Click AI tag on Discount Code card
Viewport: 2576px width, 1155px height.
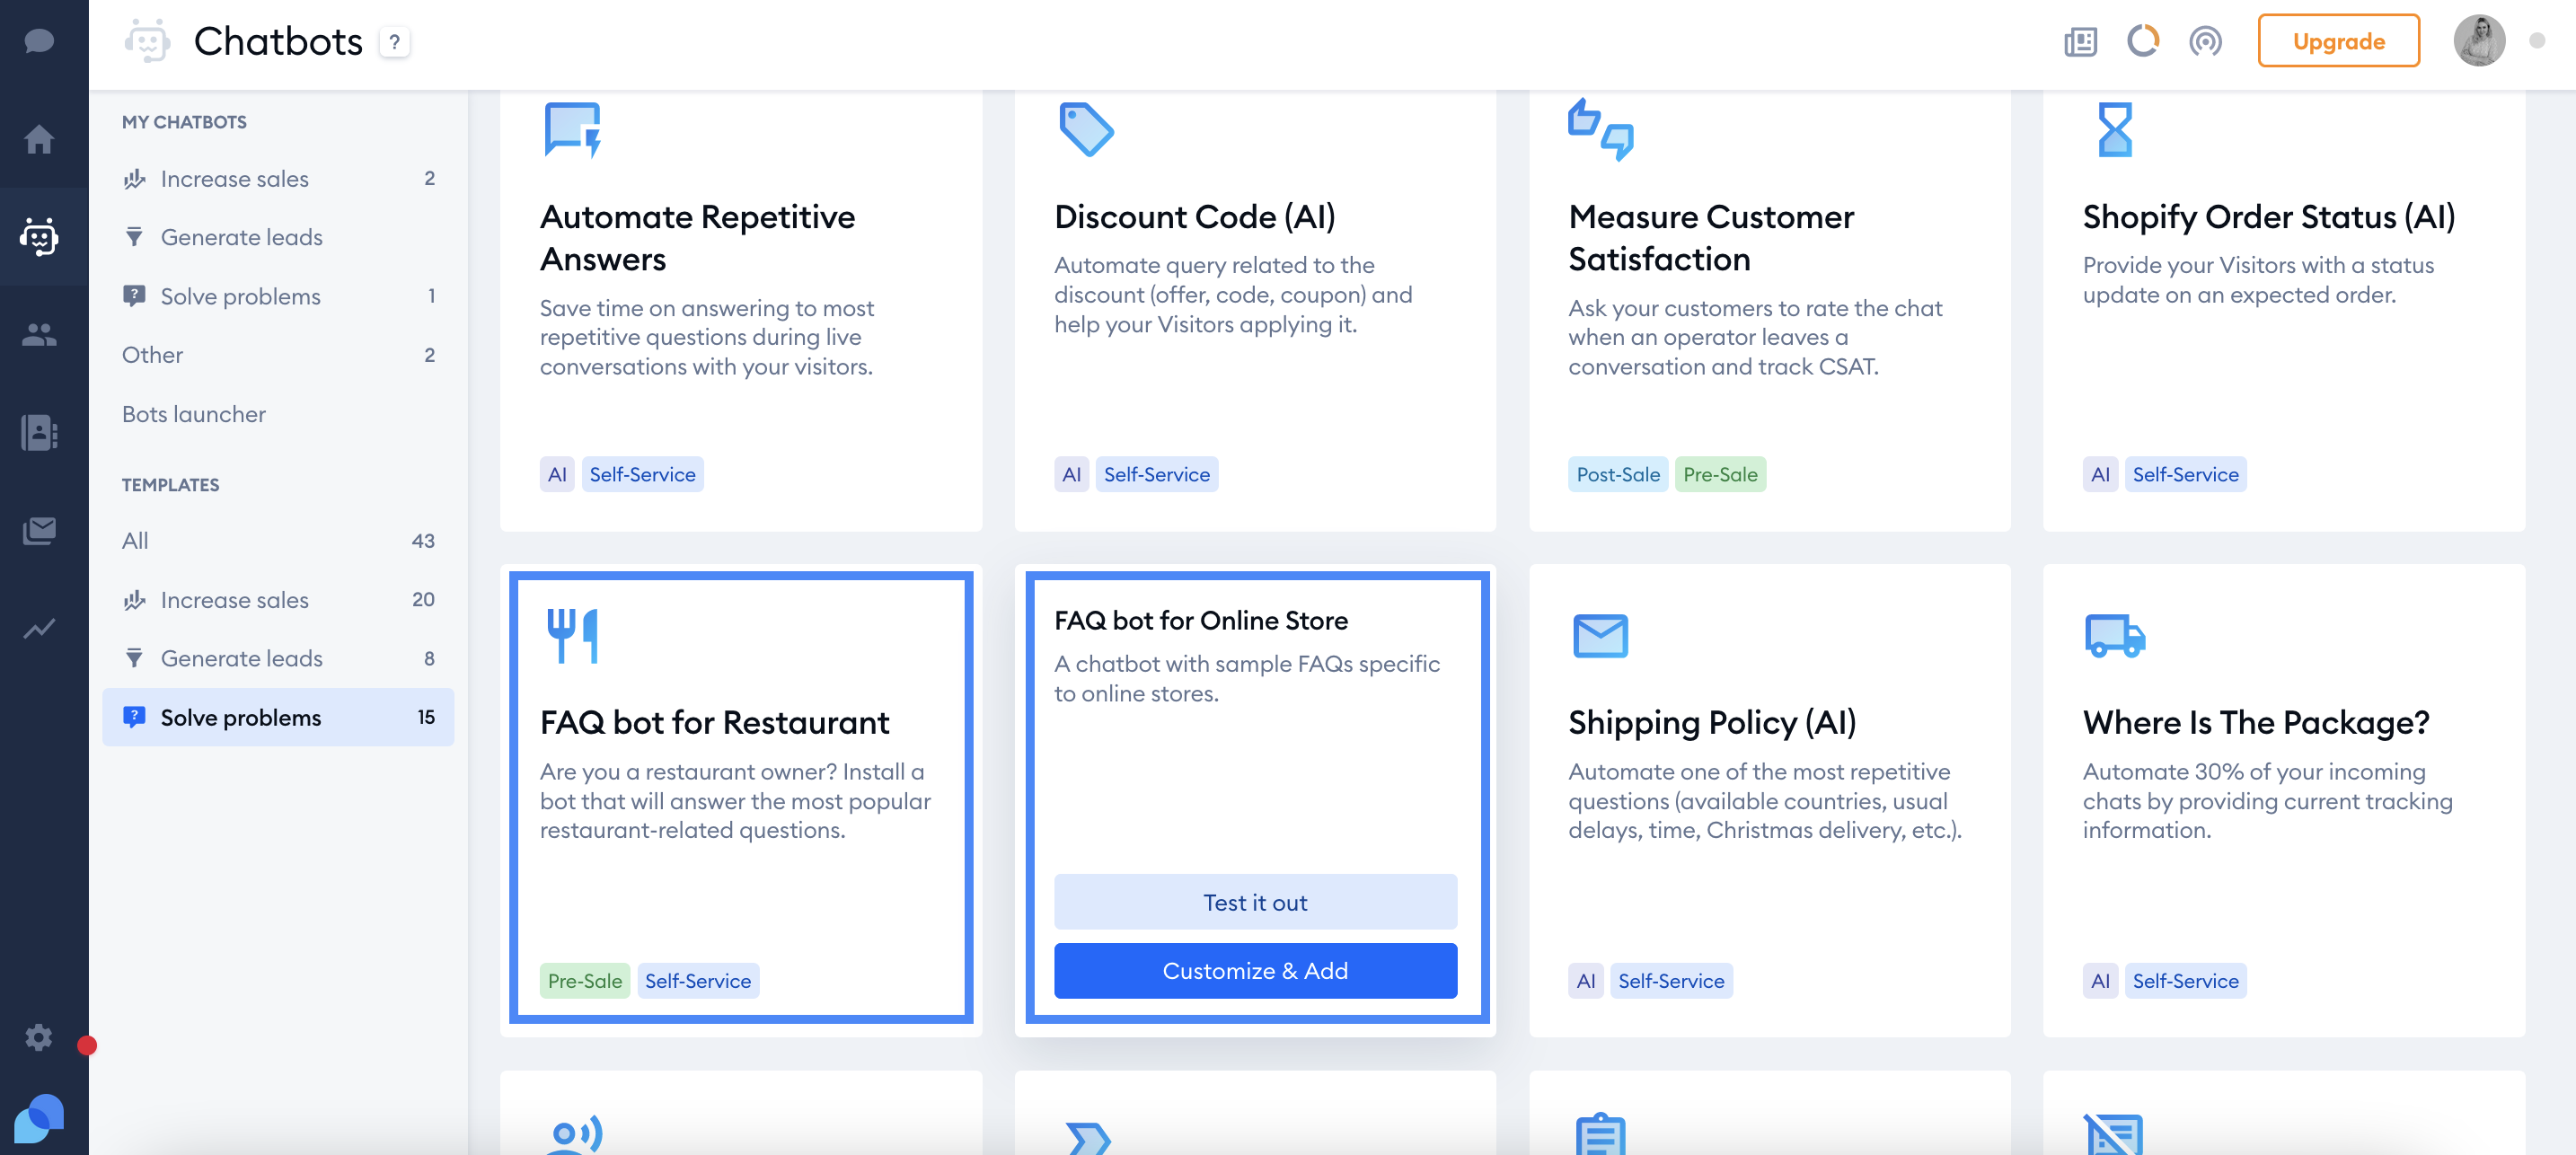pos(1071,474)
